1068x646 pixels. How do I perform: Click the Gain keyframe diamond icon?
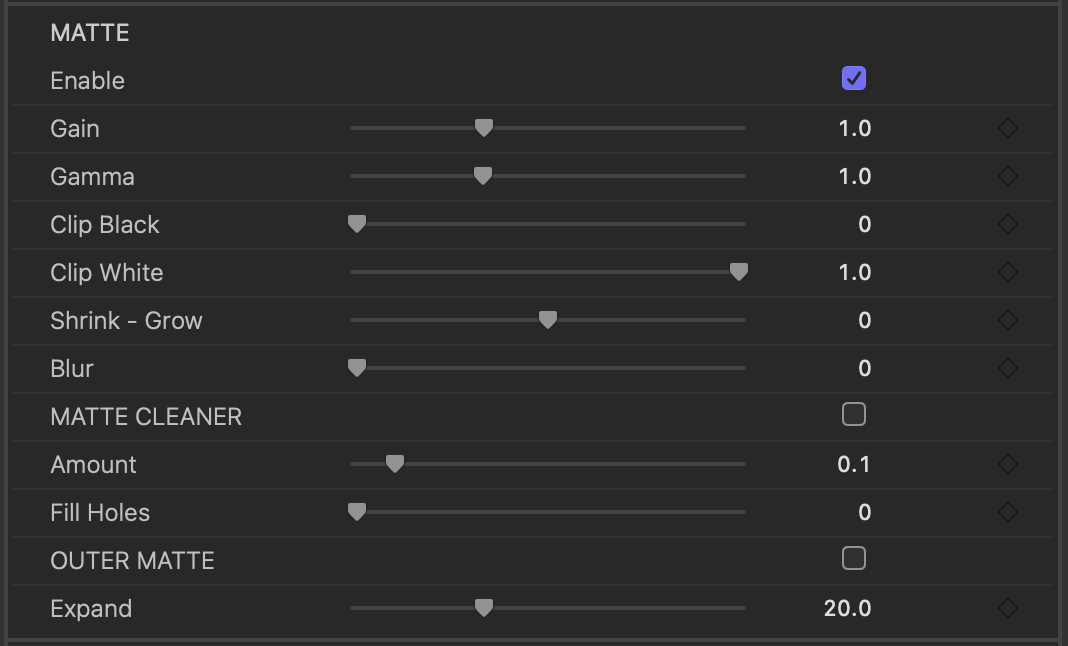click(1007, 128)
